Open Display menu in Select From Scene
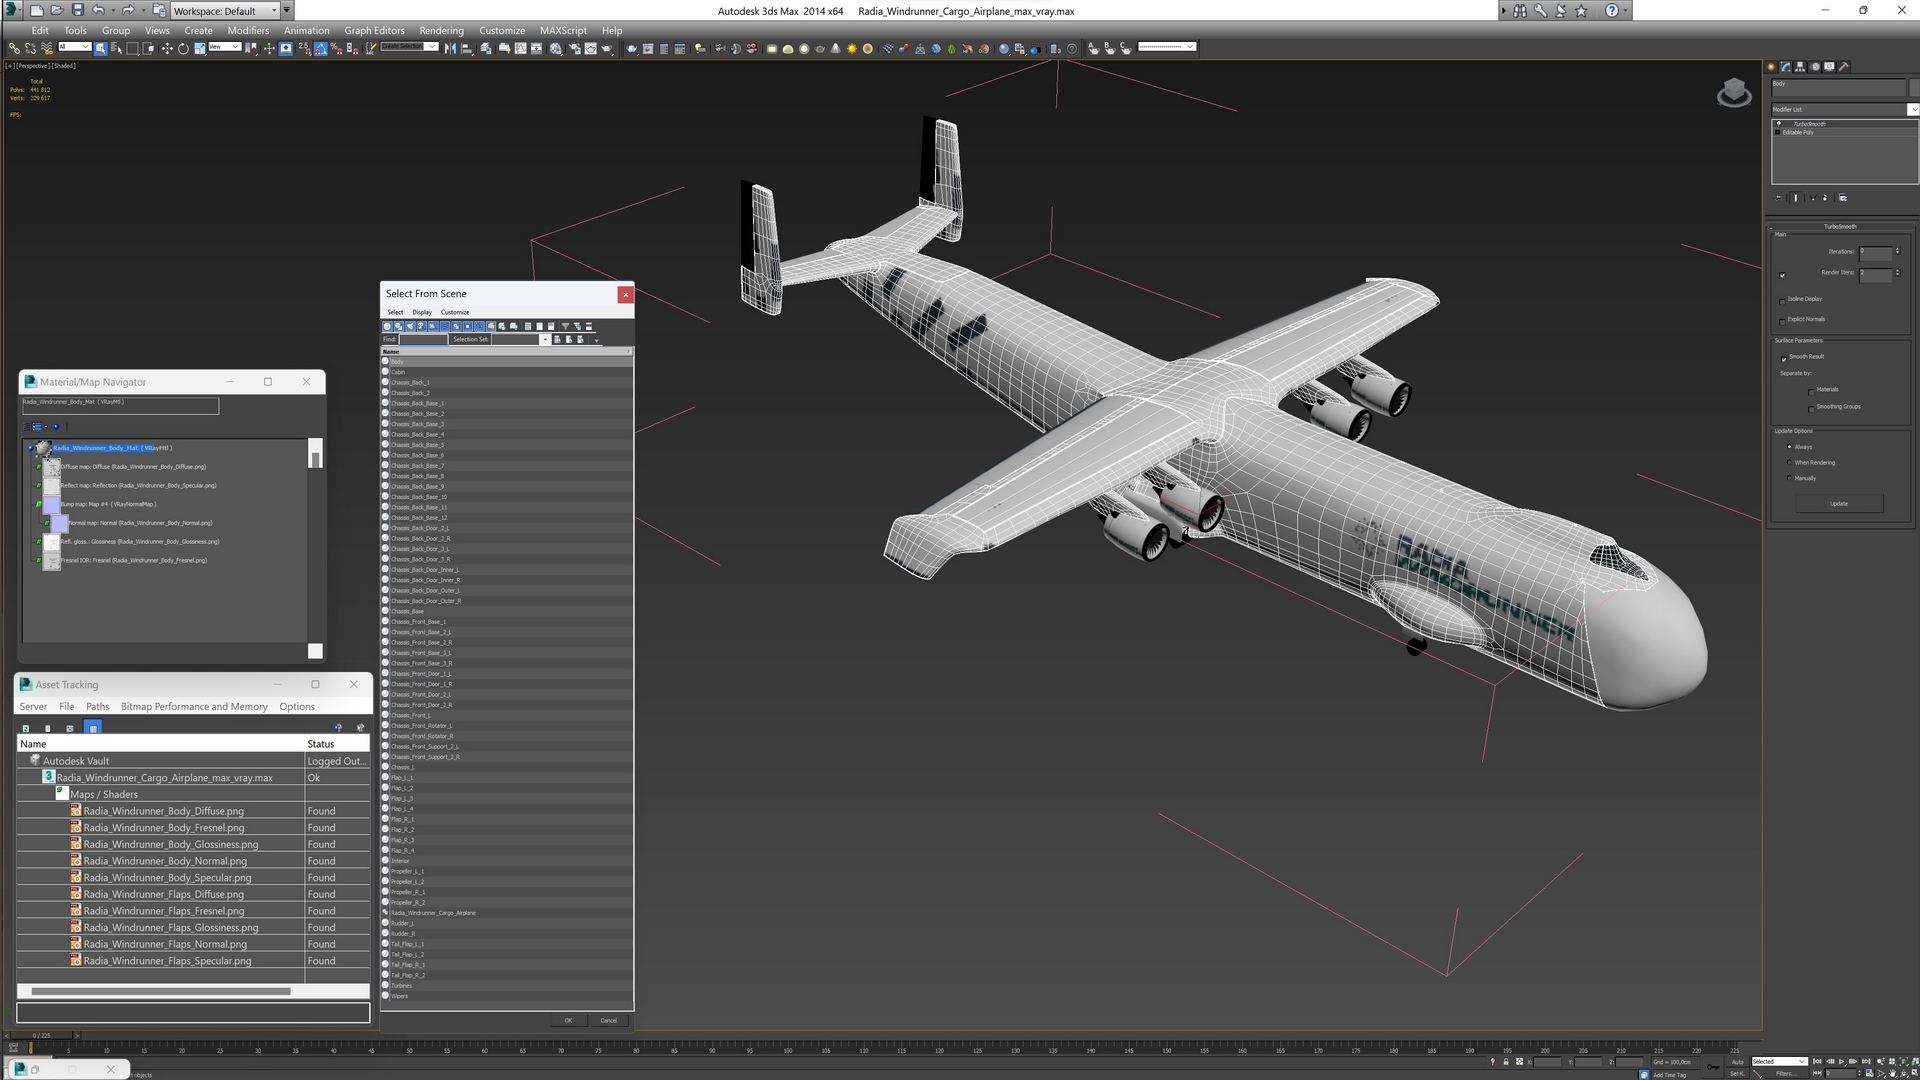 click(x=422, y=312)
